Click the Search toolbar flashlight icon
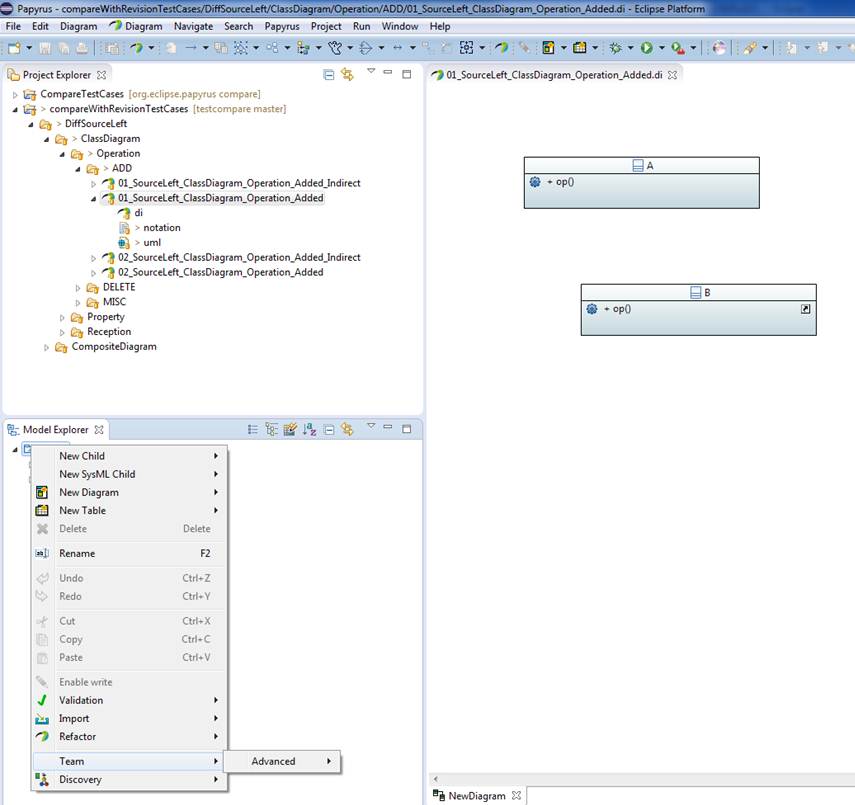Viewport: 855px width, 805px height. 750,48
